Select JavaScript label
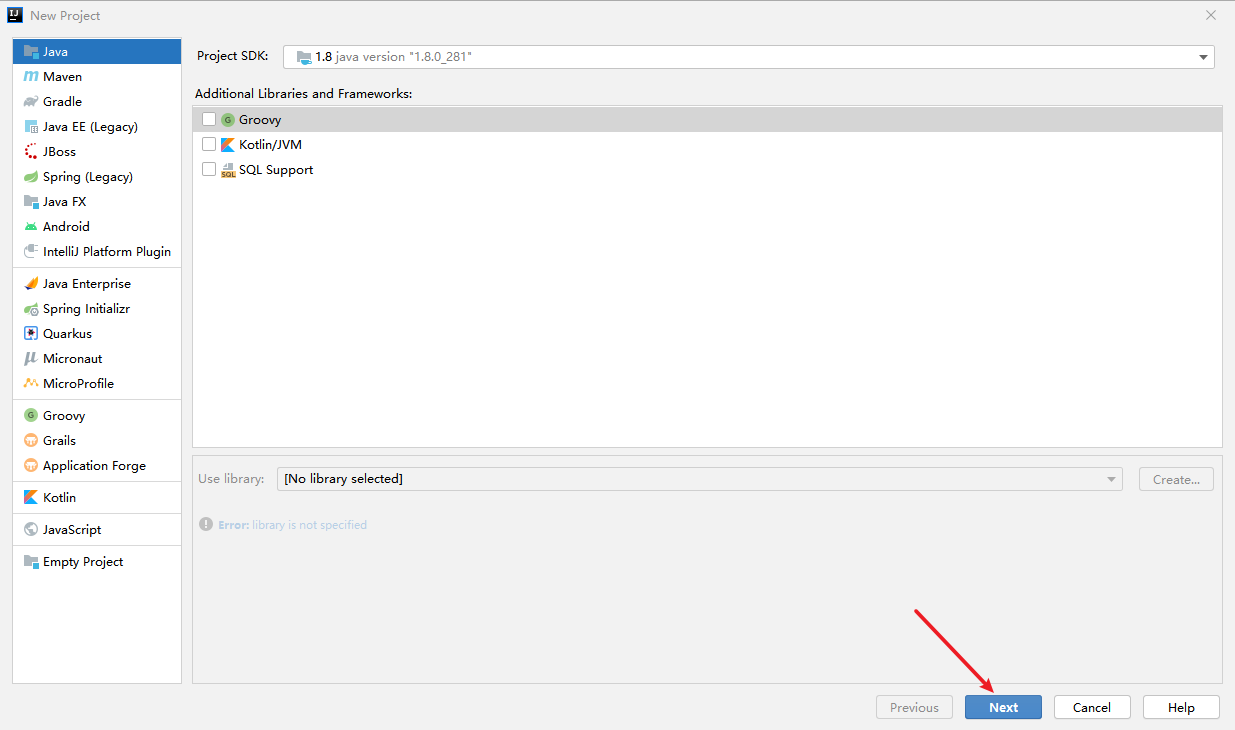 pos(72,529)
